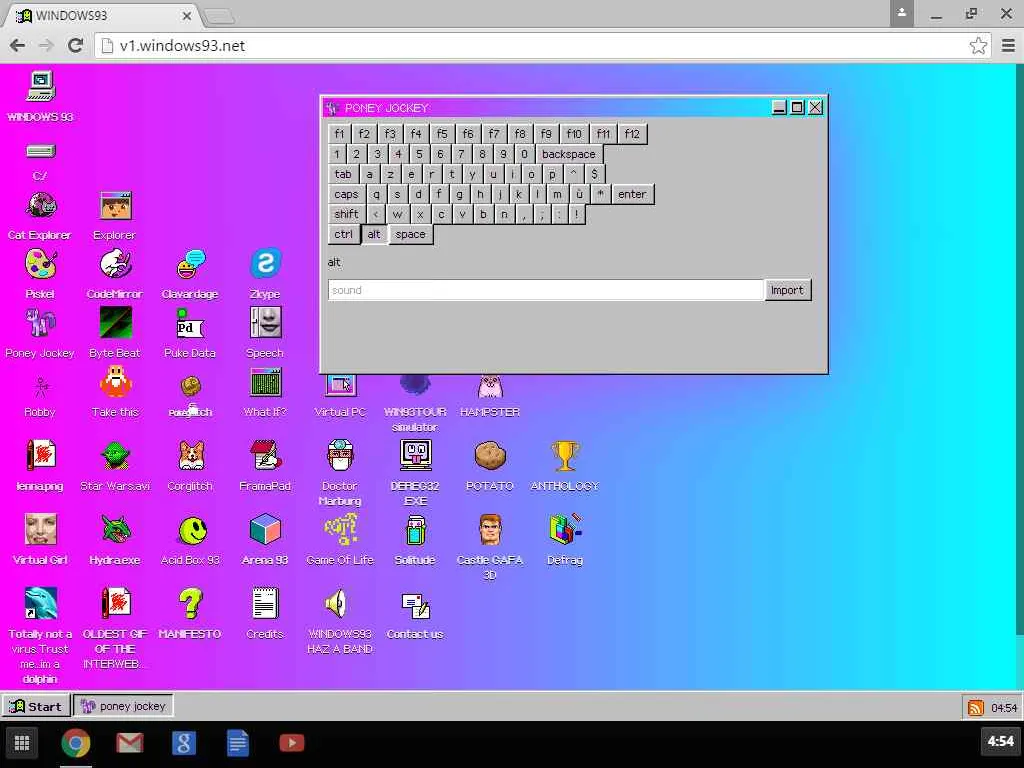Open the Chrome hamburger menu

[x=1008, y=46]
